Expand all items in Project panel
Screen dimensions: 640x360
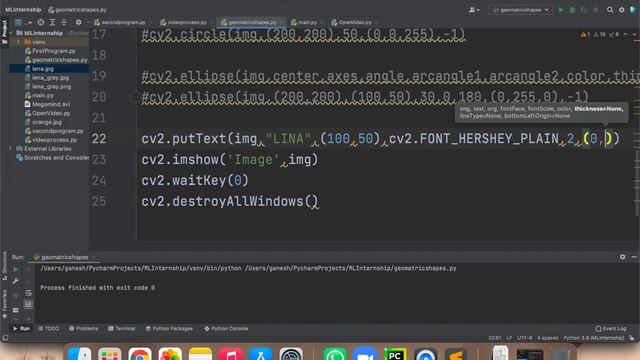tap(52, 22)
